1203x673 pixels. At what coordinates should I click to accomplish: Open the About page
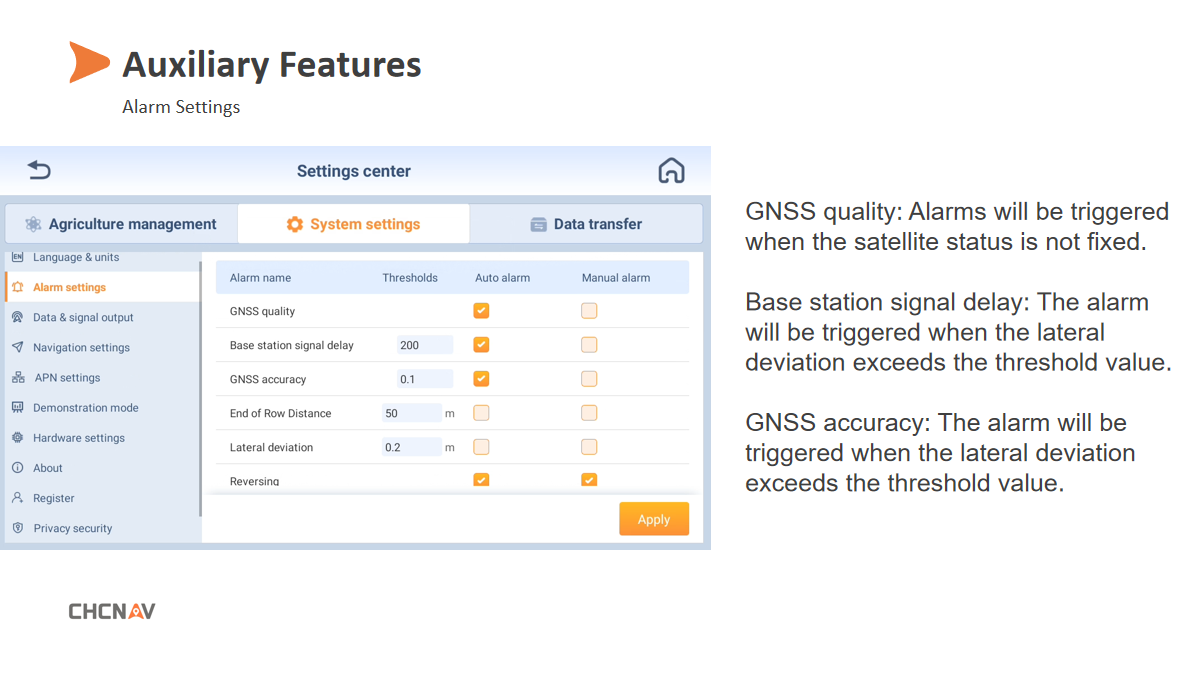tap(16, 467)
